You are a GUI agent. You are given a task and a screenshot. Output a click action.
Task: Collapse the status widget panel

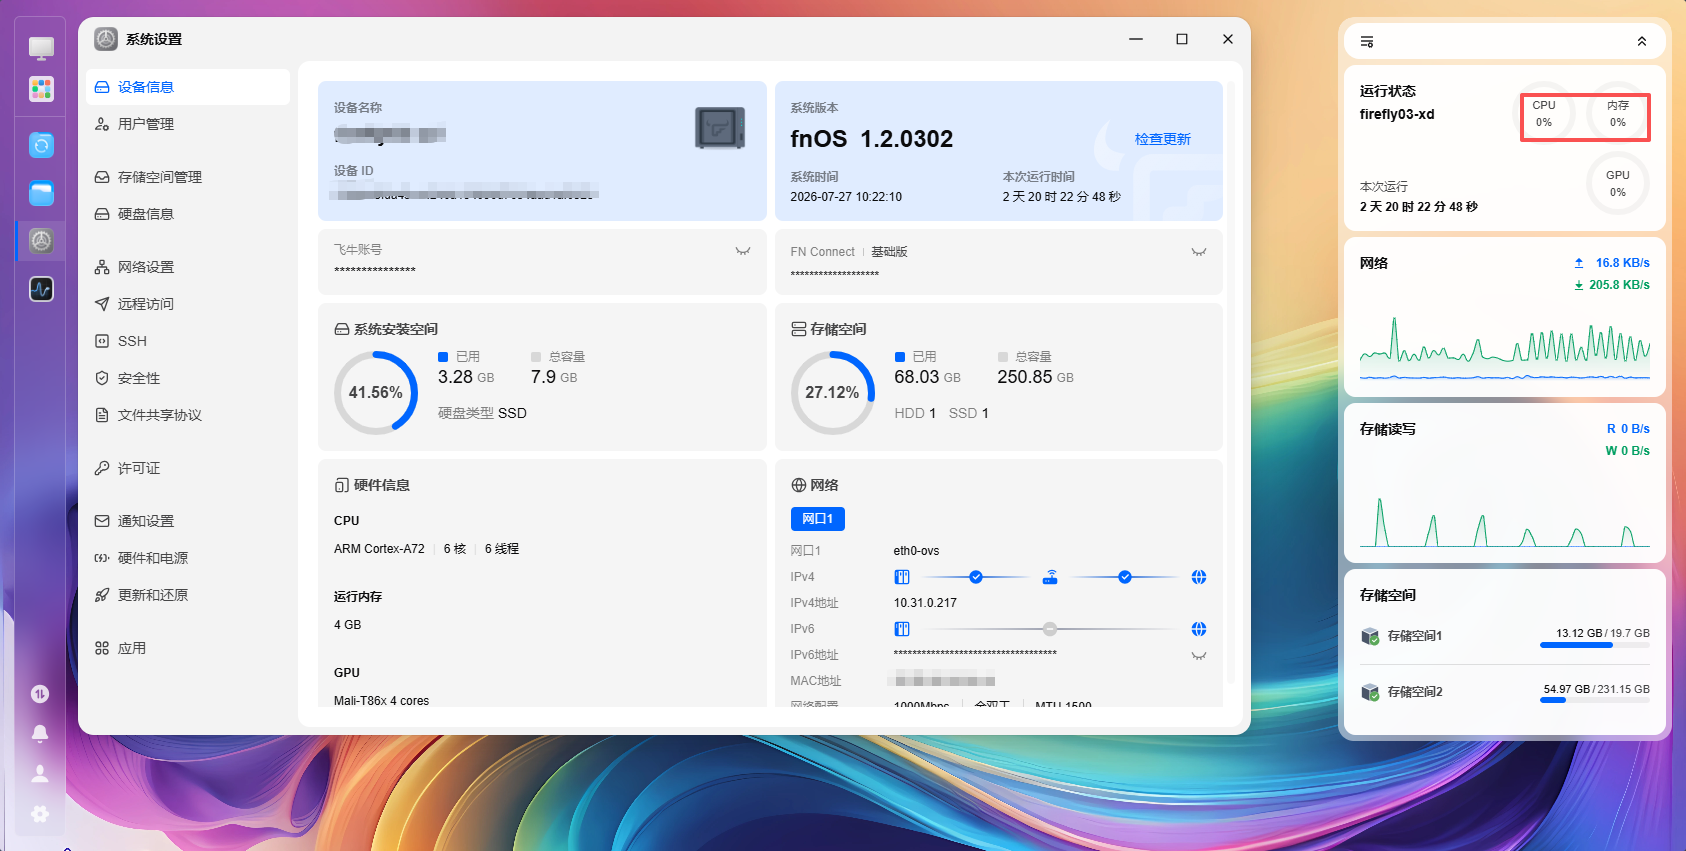point(1641,42)
